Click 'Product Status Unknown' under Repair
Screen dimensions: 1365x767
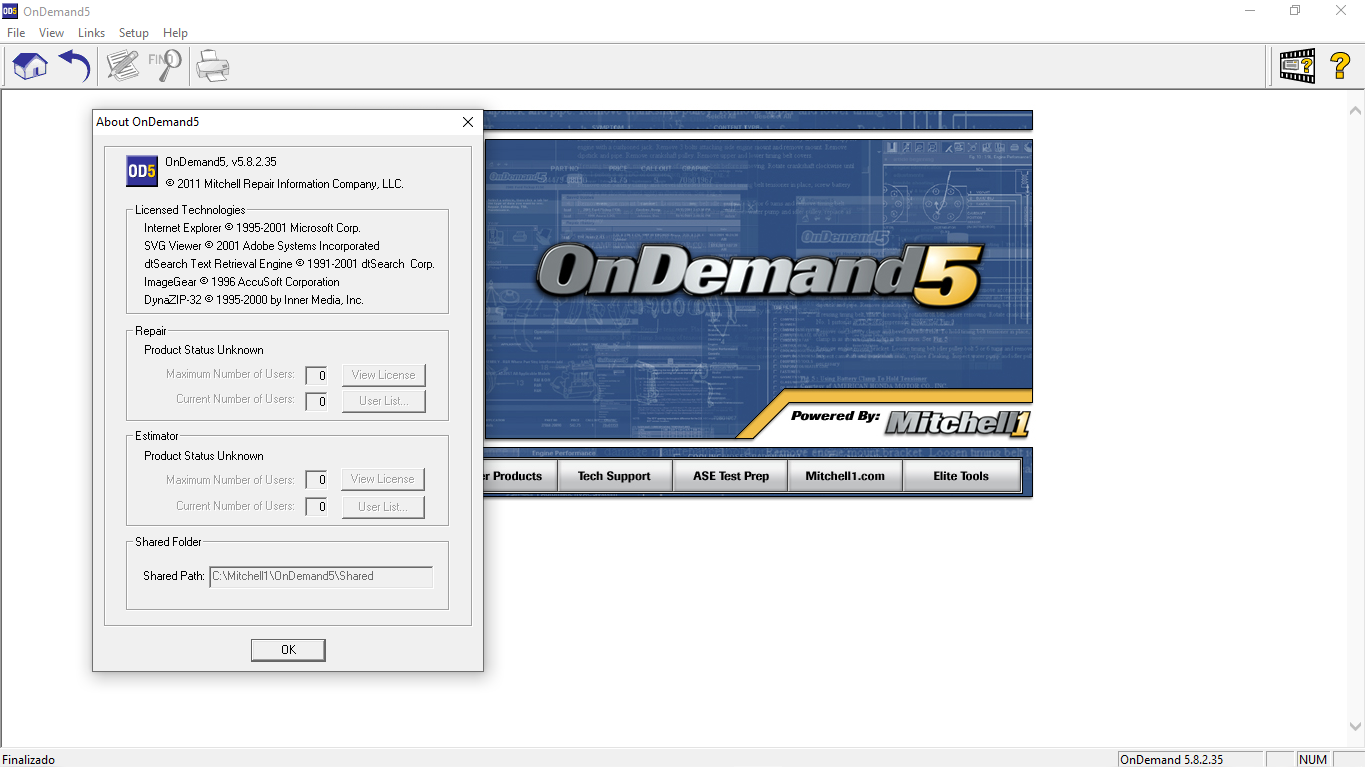click(204, 350)
